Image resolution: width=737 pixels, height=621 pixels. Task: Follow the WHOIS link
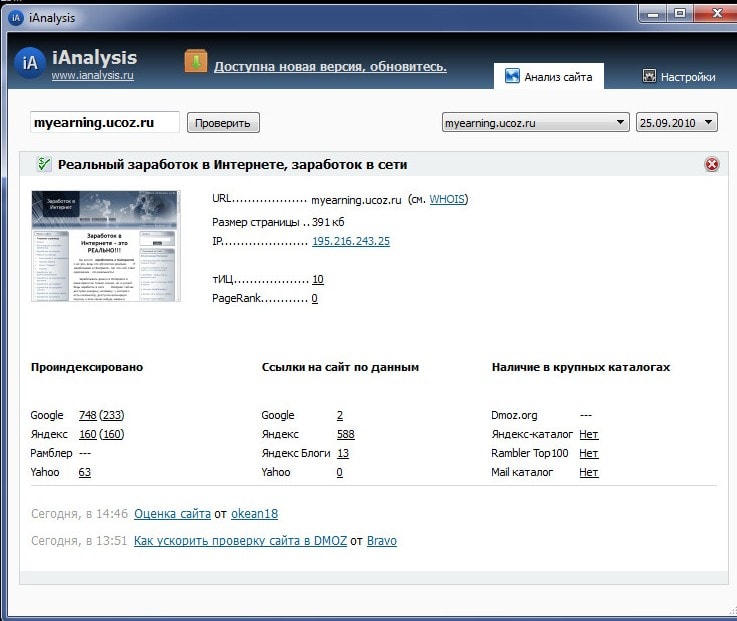[x=447, y=199]
